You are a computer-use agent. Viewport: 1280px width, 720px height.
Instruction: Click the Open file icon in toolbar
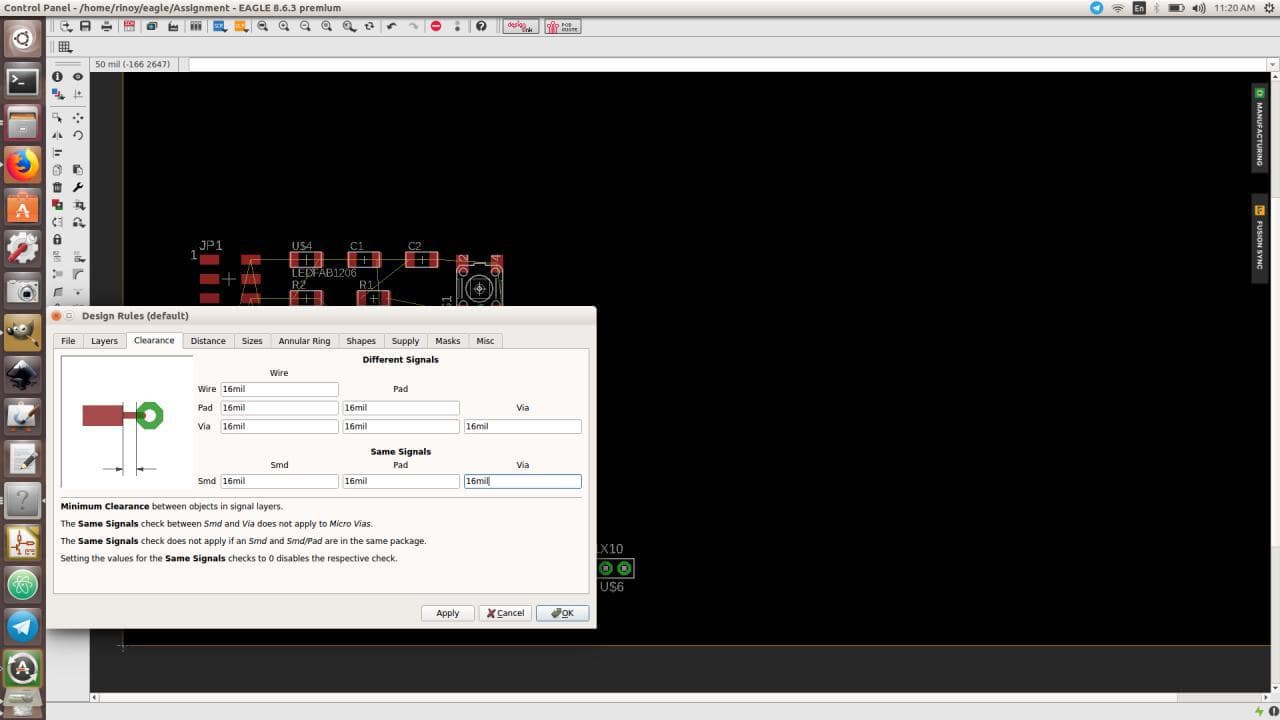coord(66,26)
